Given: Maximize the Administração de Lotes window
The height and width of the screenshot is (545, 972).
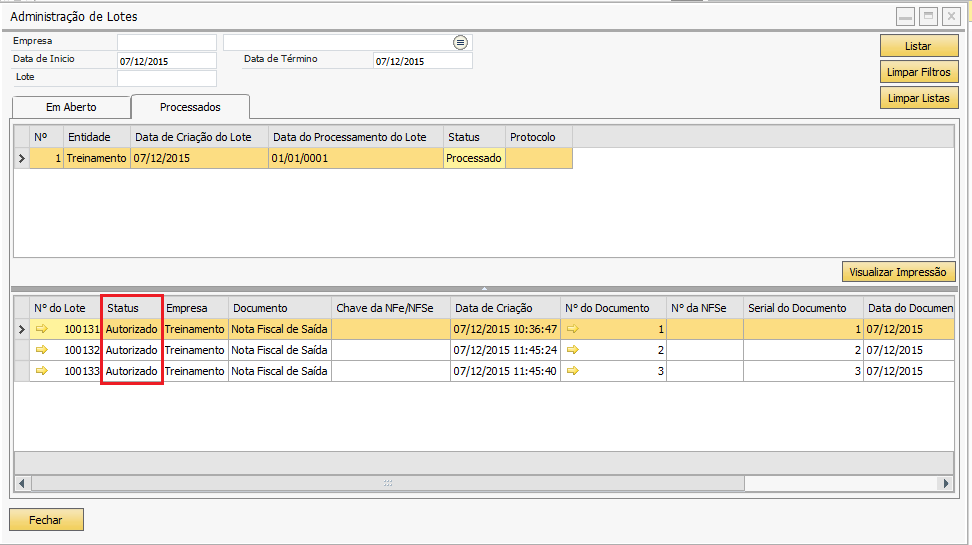Looking at the screenshot, I should [928, 16].
